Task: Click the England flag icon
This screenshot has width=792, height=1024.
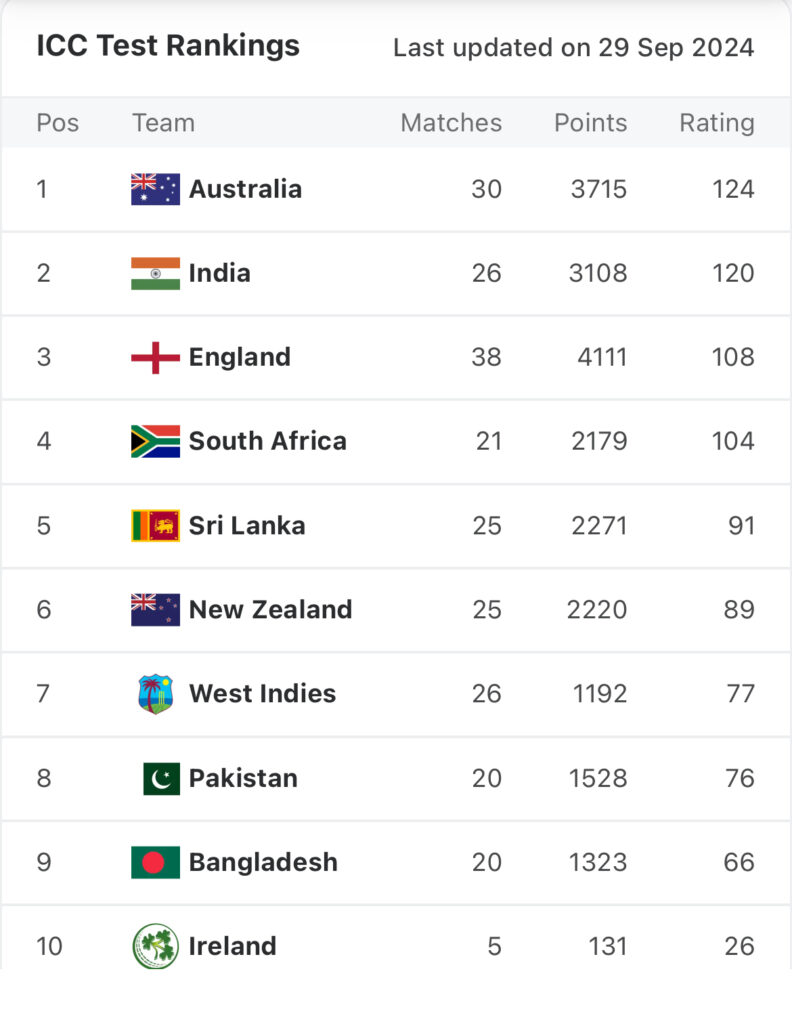Action: point(155,357)
